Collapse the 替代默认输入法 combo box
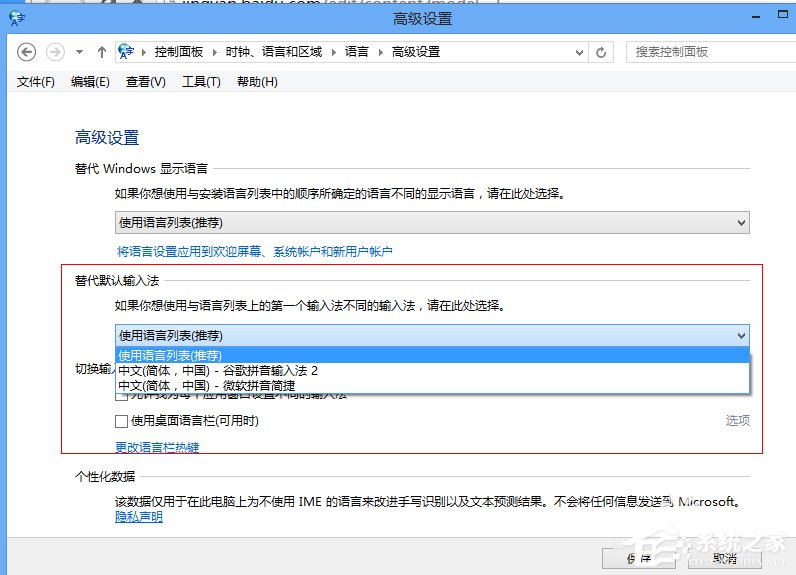The width and height of the screenshot is (796, 575). pos(740,336)
